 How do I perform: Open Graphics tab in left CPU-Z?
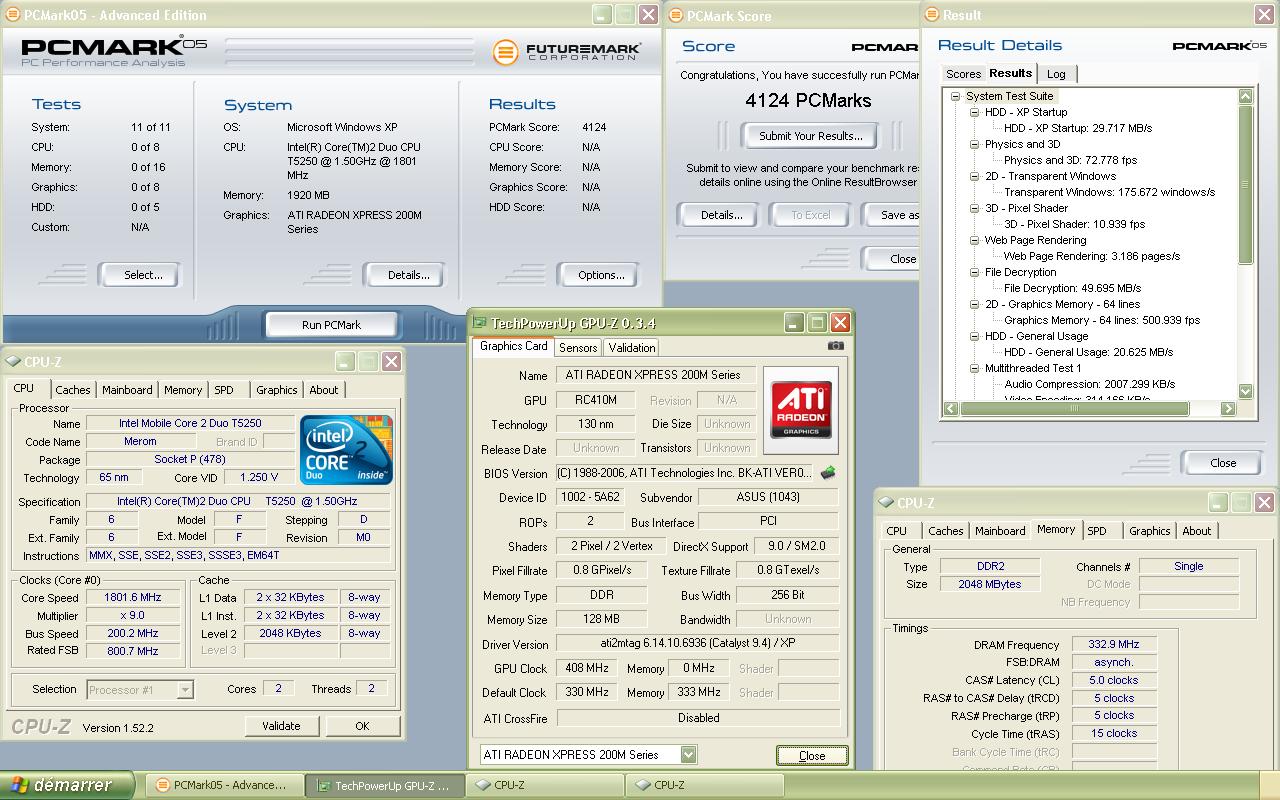coord(277,390)
